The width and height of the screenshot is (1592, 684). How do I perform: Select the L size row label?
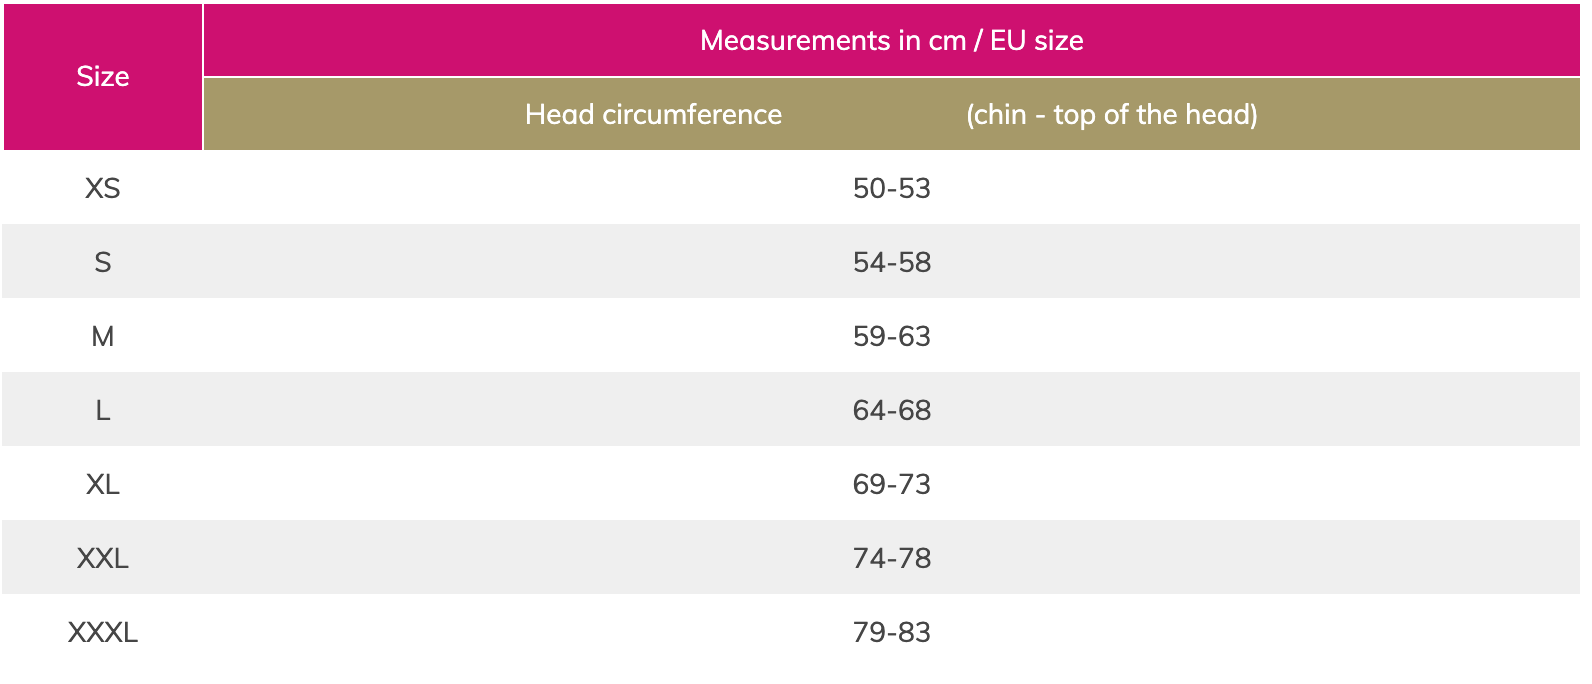coord(103,410)
